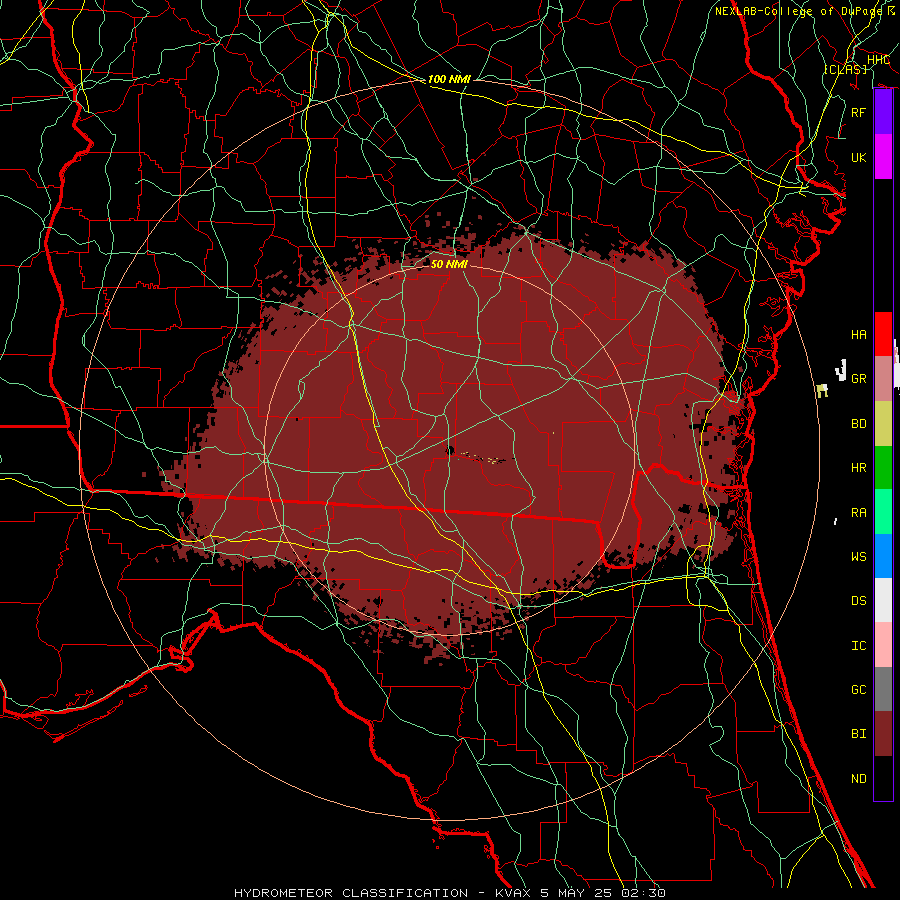Click the GR legend label

(858, 379)
